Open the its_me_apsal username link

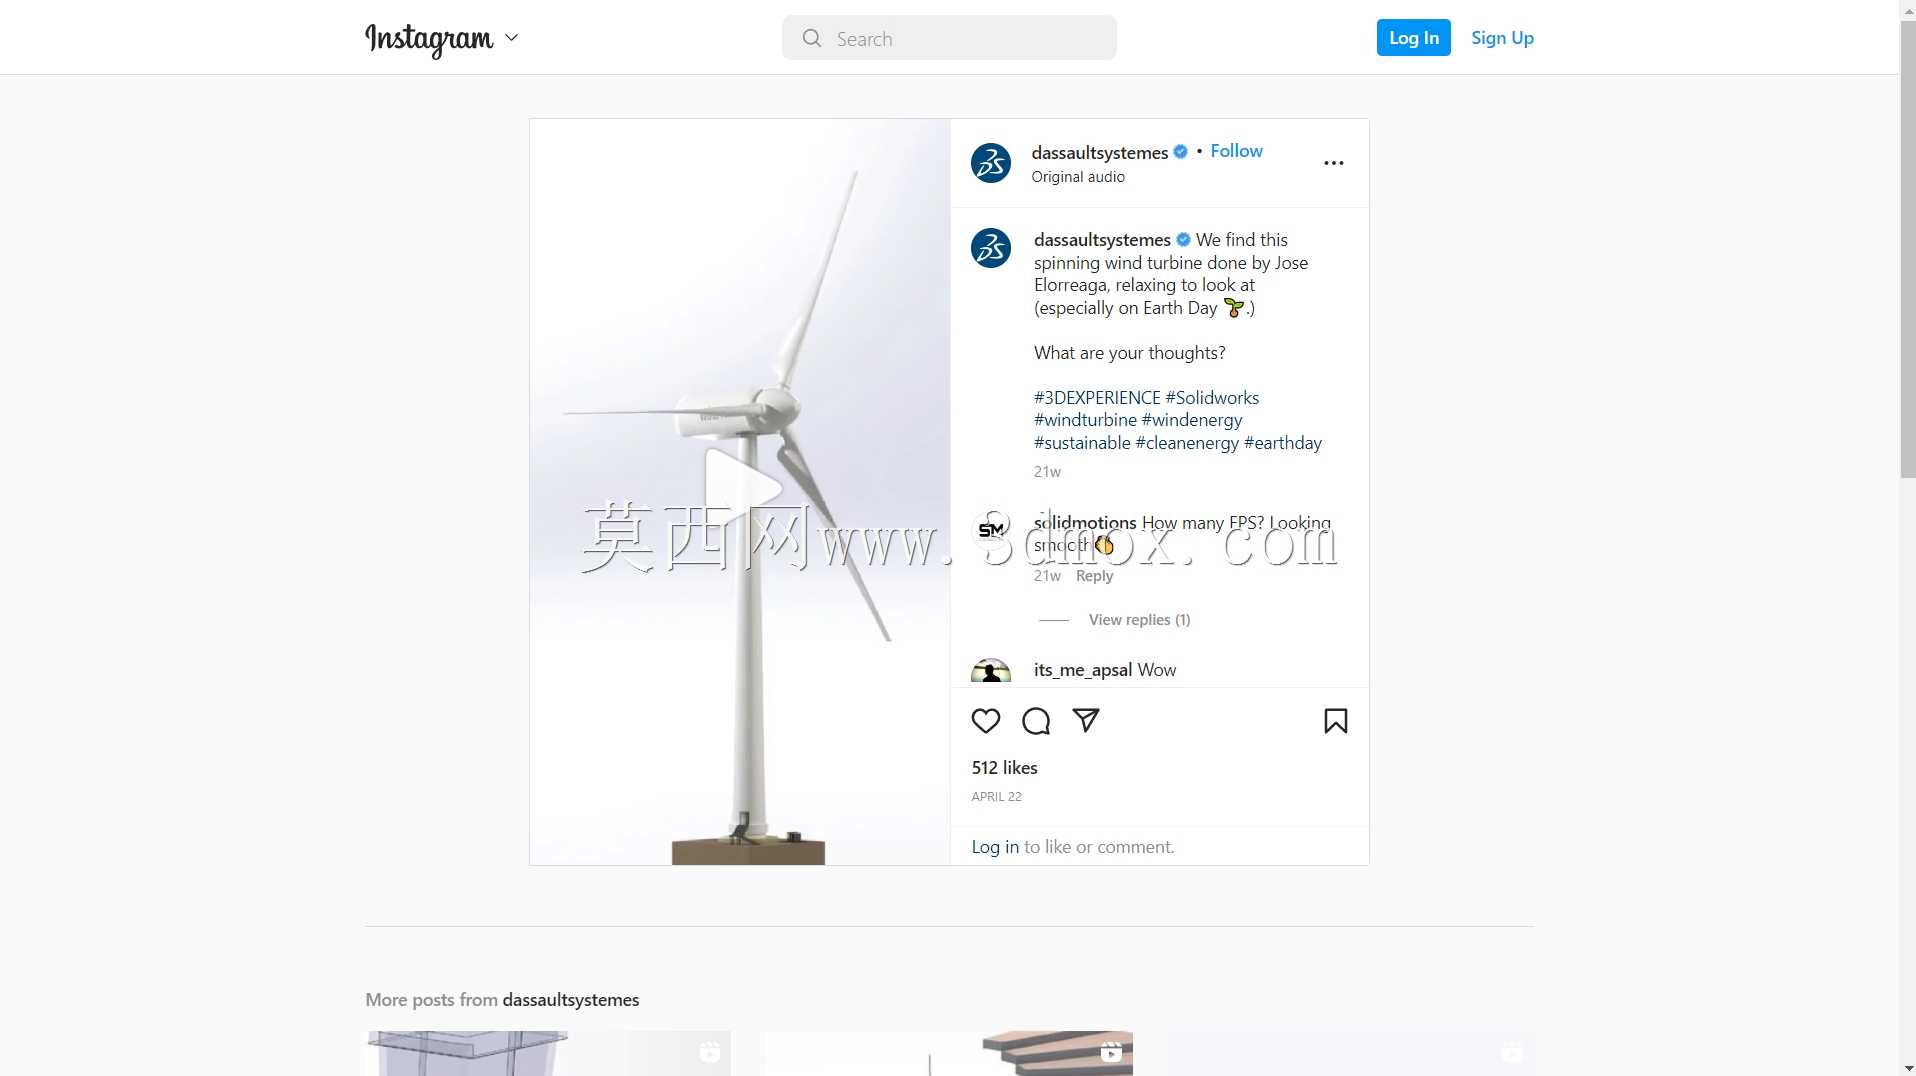pyautogui.click(x=1083, y=670)
